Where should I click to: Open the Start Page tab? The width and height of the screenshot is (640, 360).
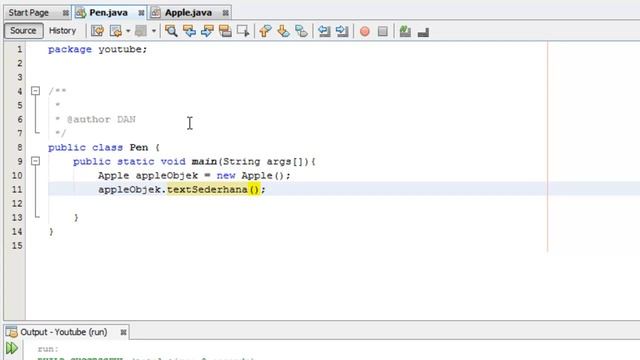(29, 13)
